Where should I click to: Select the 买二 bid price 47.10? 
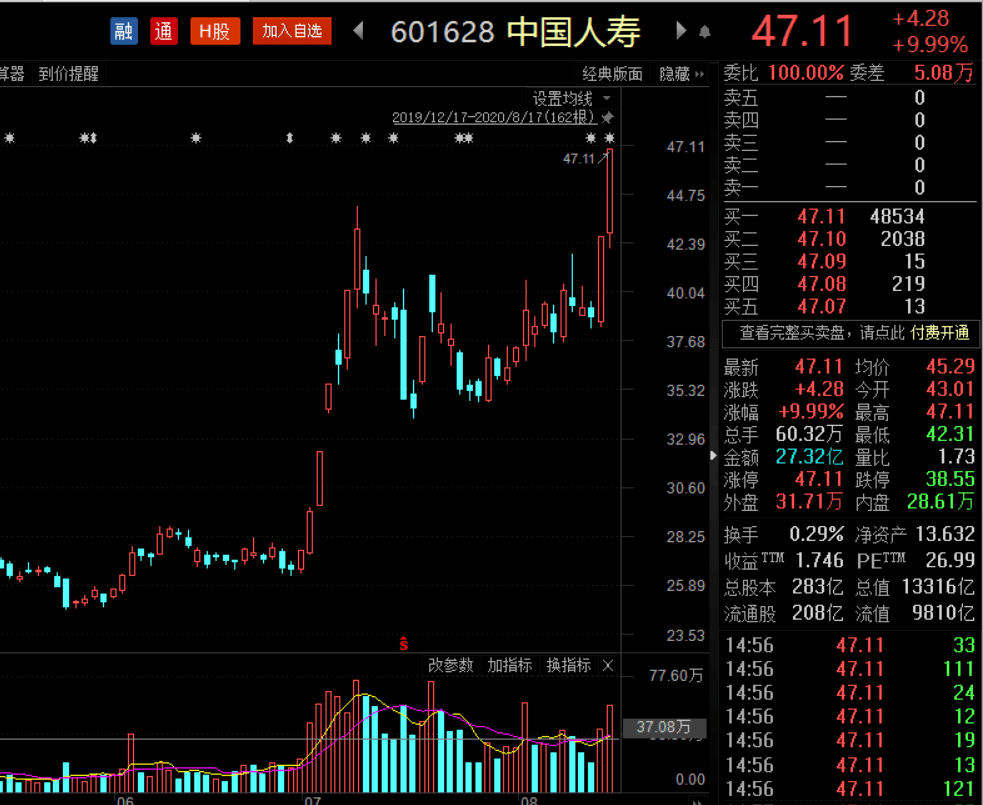tap(821, 239)
